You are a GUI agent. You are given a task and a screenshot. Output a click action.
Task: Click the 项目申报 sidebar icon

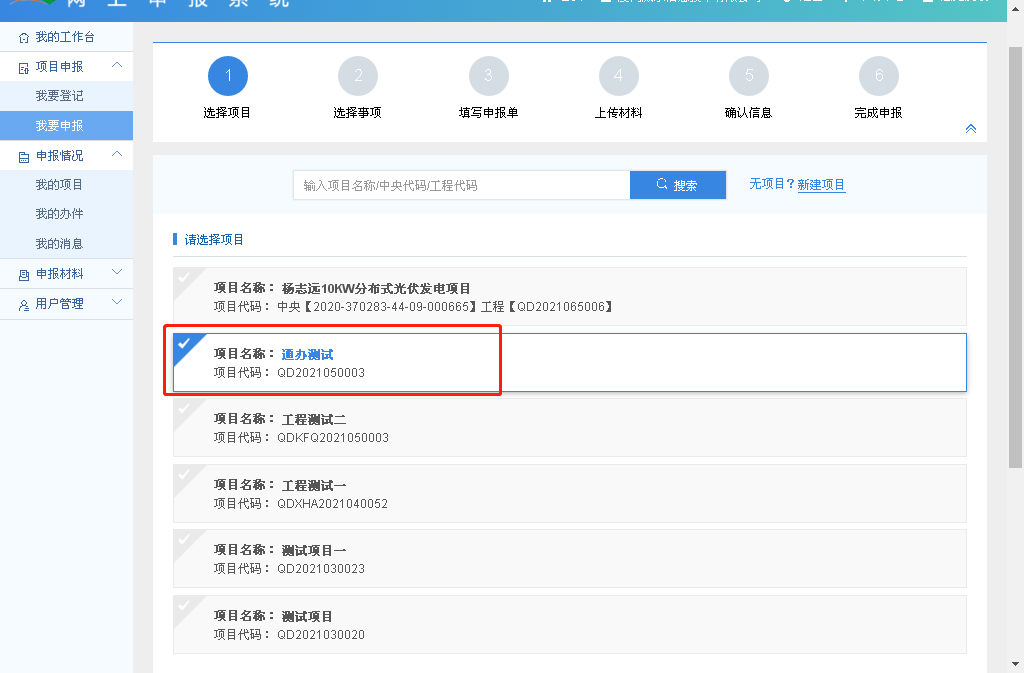24,67
